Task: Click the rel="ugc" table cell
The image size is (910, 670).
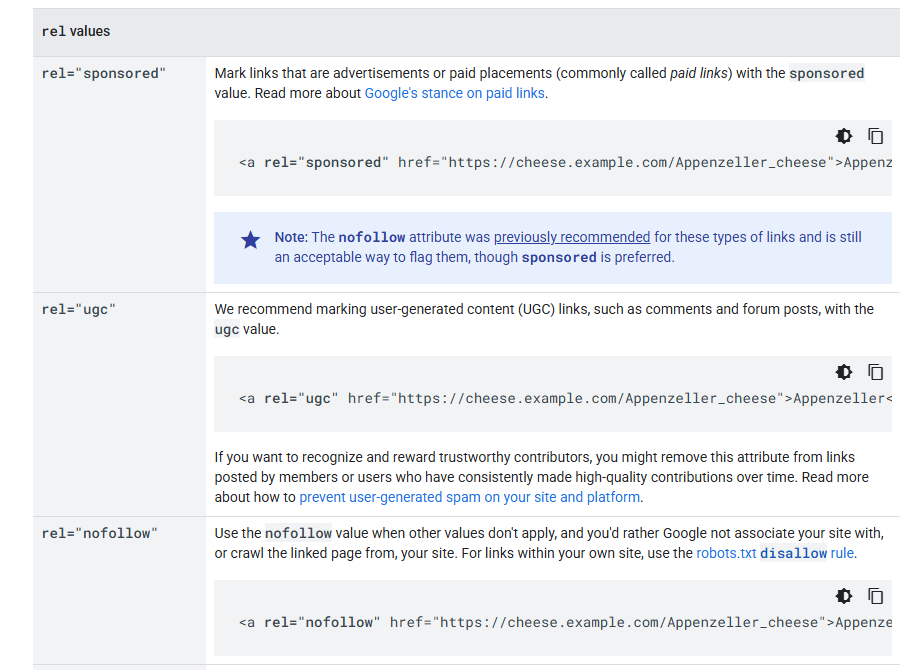Action: coord(120,405)
